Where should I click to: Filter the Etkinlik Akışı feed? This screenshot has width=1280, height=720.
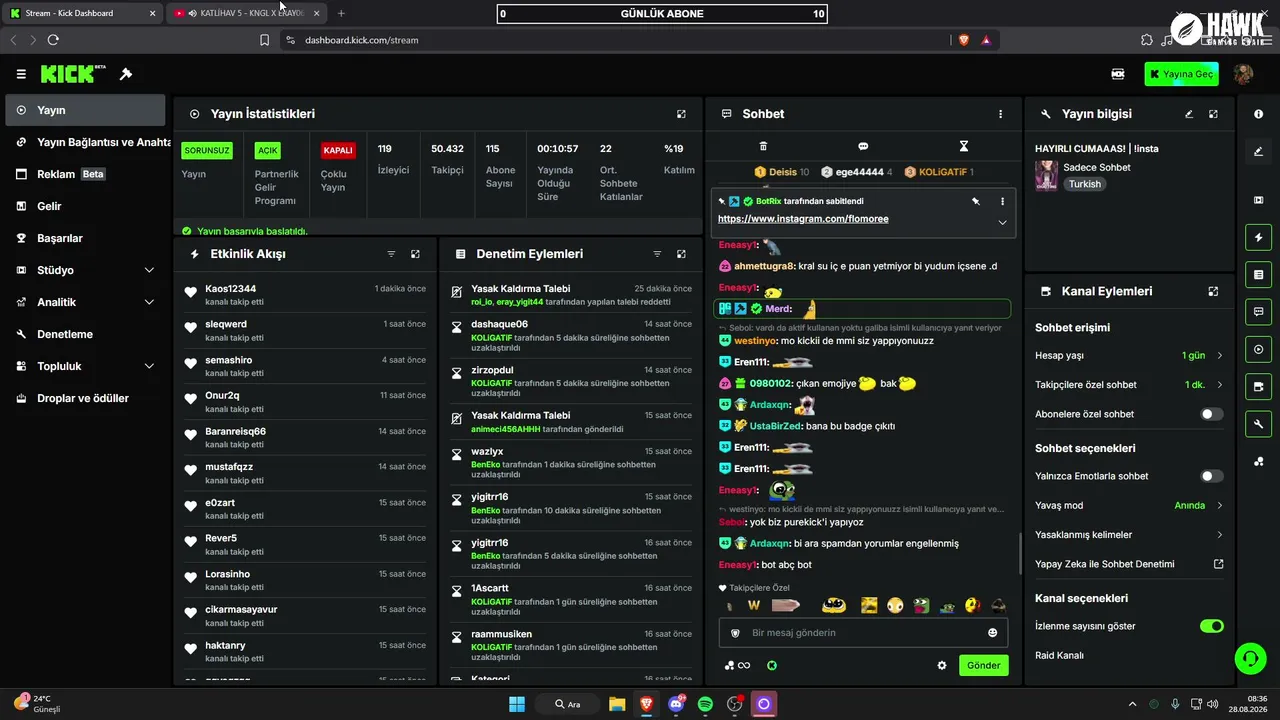pyautogui.click(x=391, y=254)
